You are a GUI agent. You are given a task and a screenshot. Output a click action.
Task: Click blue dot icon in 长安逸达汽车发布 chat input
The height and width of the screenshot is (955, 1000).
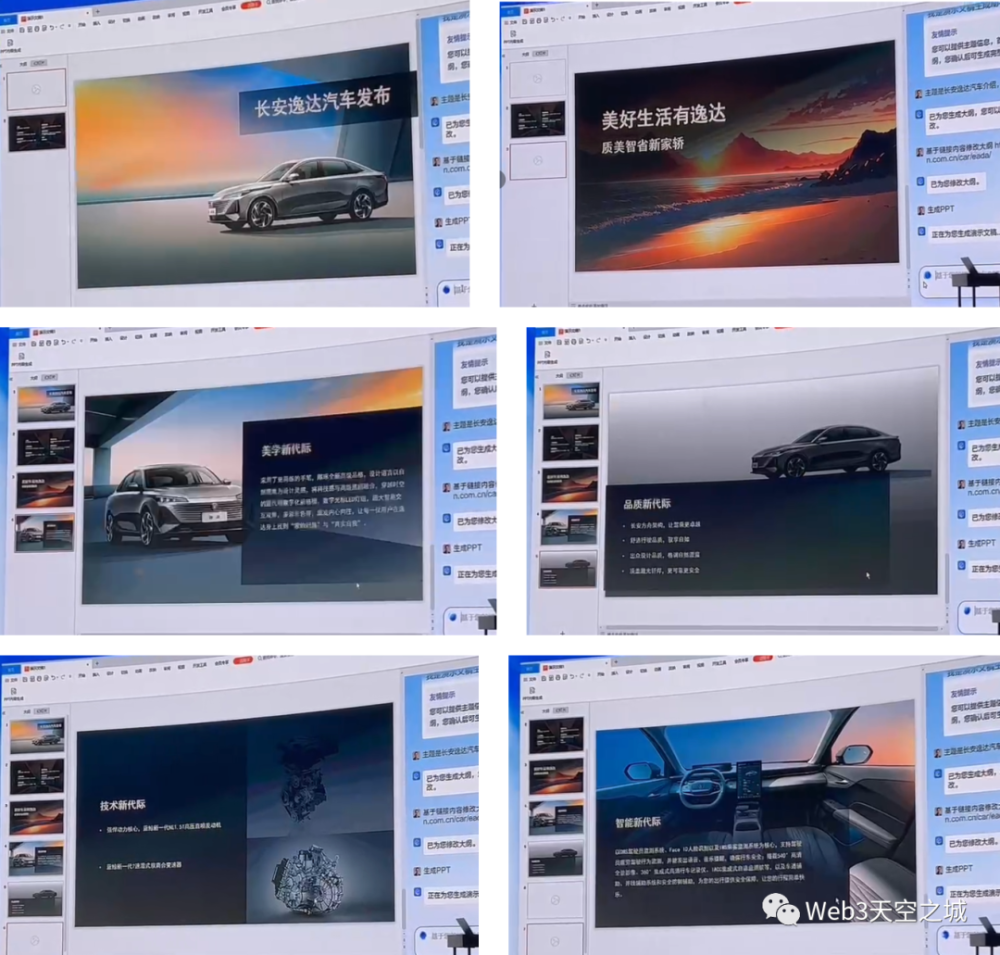pyautogui.click(x=446, y=289)
